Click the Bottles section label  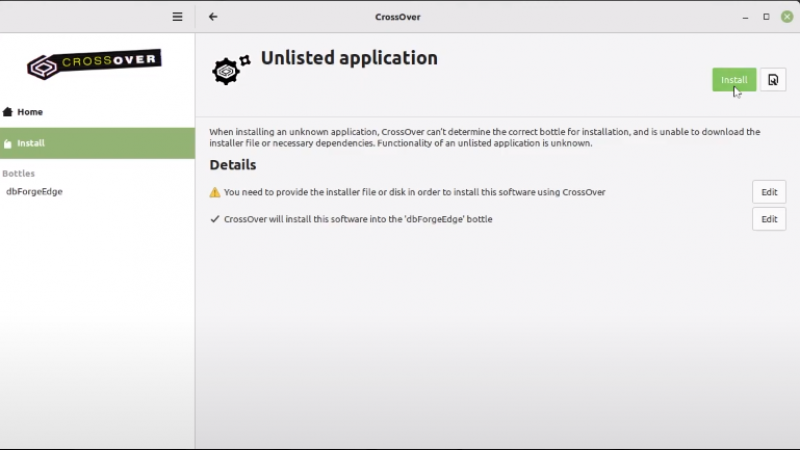click(x=18, y=173)
